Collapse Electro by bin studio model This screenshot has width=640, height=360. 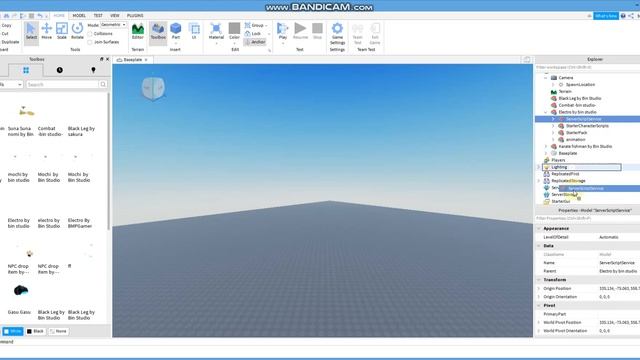click(546, 112)
